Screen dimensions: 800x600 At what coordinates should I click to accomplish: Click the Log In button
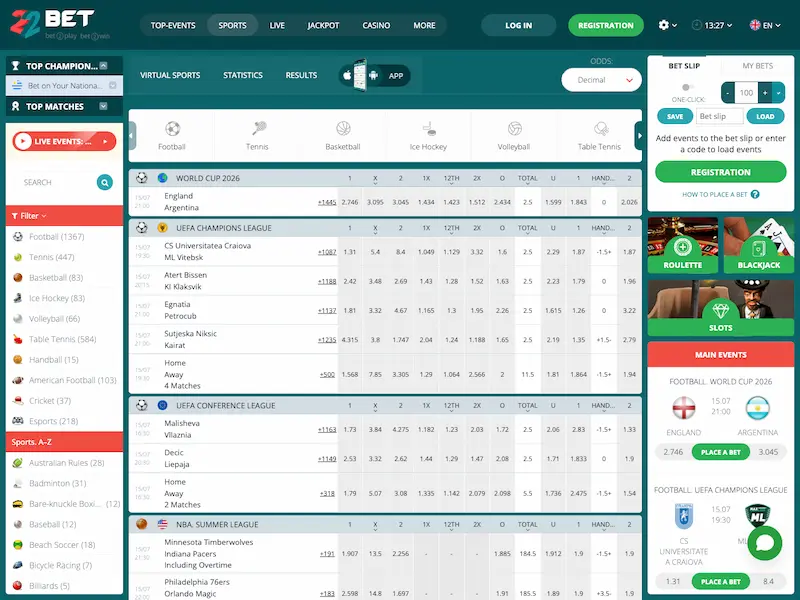[518, 25]
